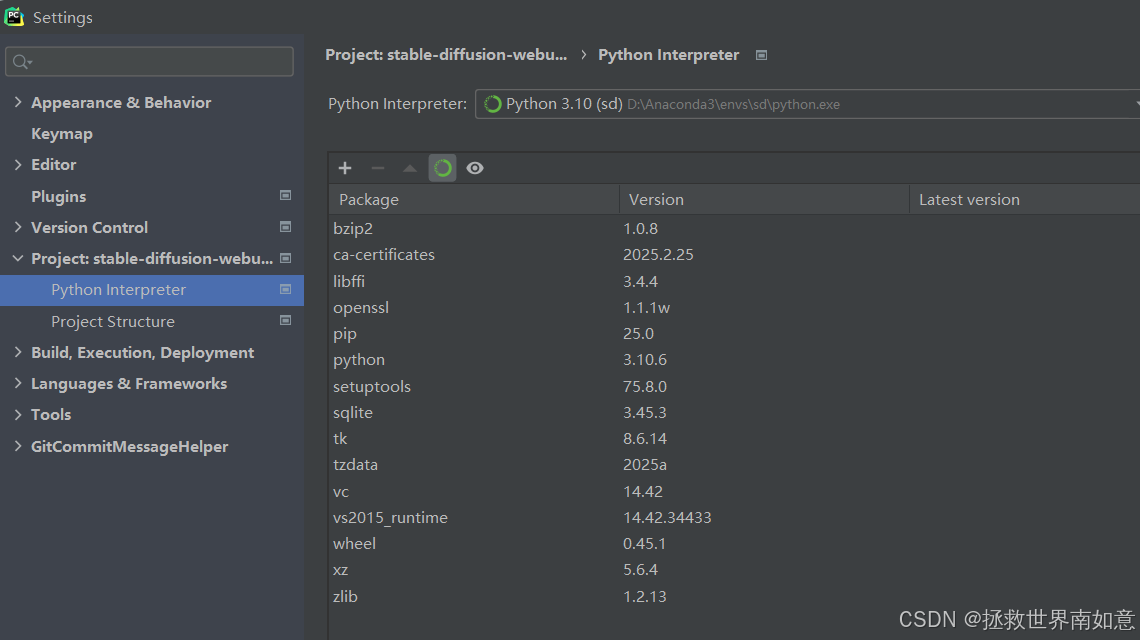The height and width of the screenshot is (640, 1140).
Task: Expand Appearance & Behavior section
Action: pos(18,103)
